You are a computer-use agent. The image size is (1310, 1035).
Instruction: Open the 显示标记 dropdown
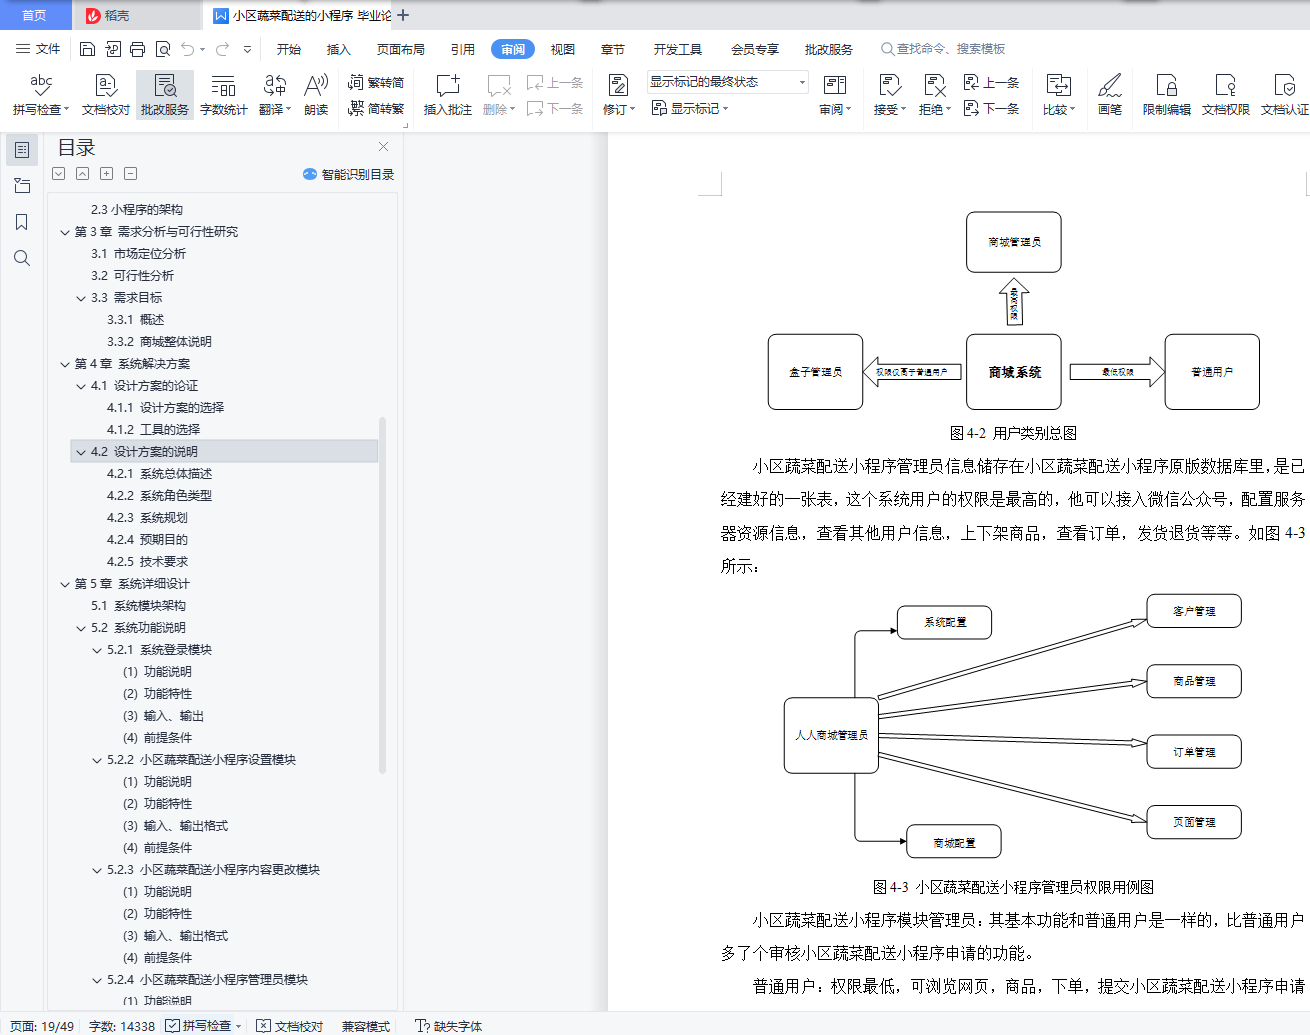[x=690, y=108]
